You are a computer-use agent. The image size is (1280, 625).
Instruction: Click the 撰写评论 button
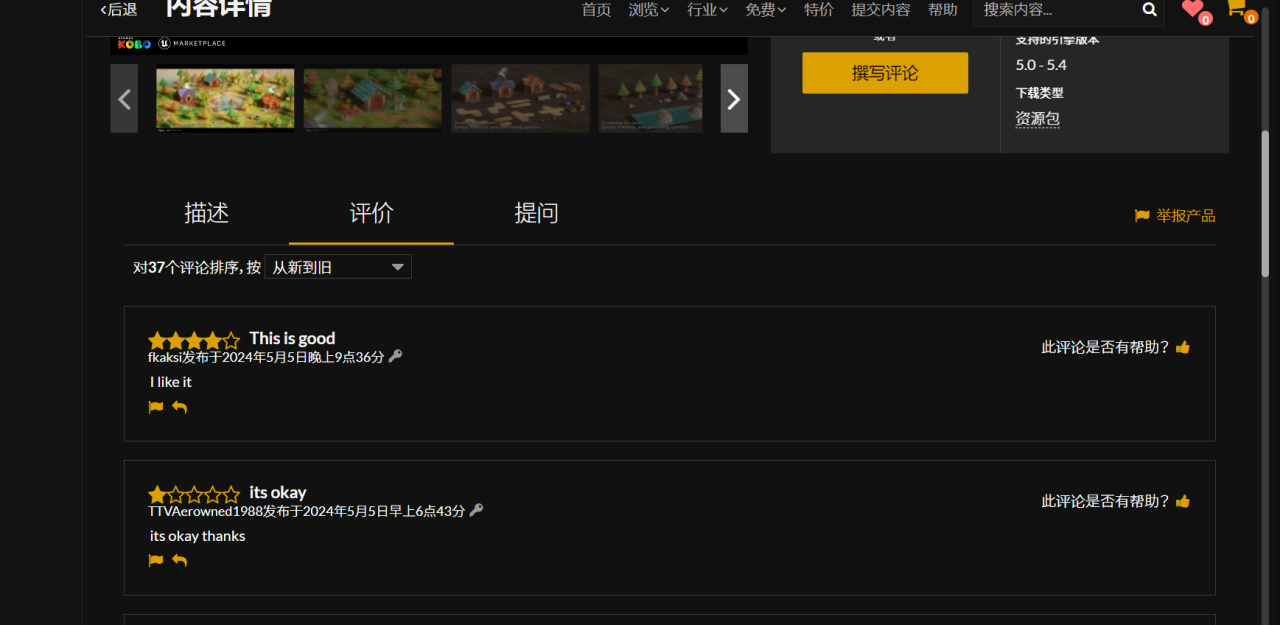coord(885,73)
